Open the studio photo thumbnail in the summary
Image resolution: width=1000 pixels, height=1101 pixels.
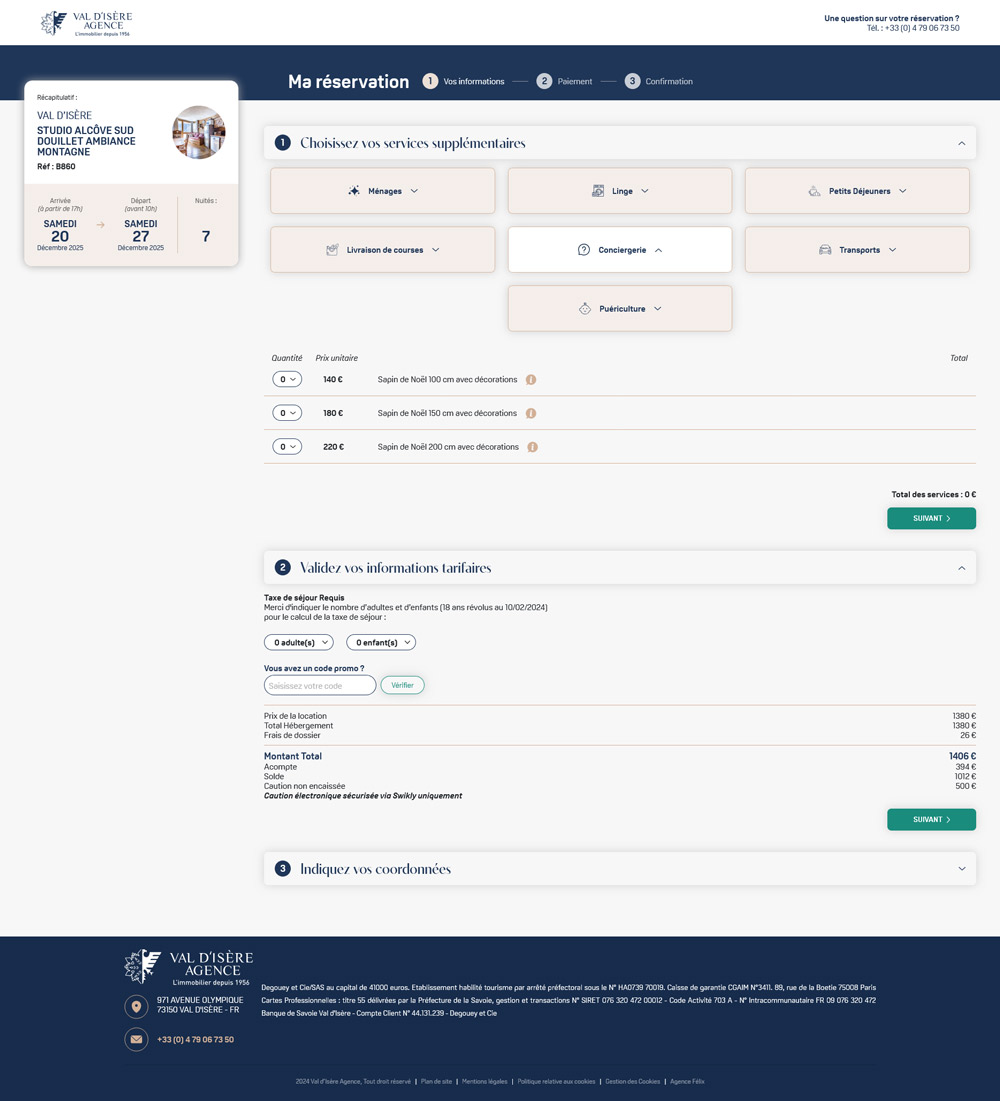click(x=198, y=132)
